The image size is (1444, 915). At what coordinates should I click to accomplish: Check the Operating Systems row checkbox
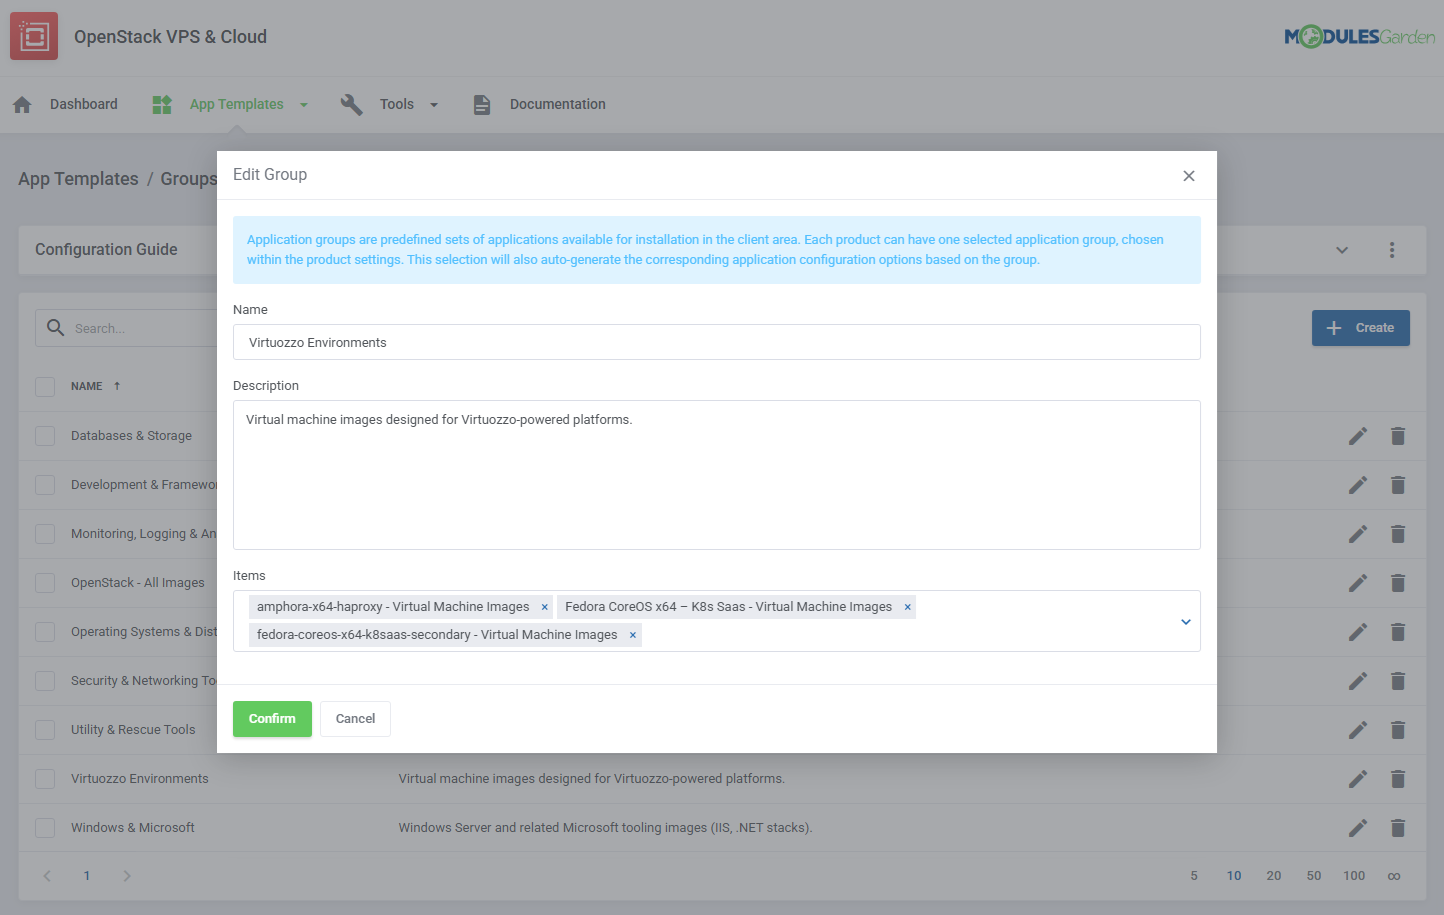[44, 631]
